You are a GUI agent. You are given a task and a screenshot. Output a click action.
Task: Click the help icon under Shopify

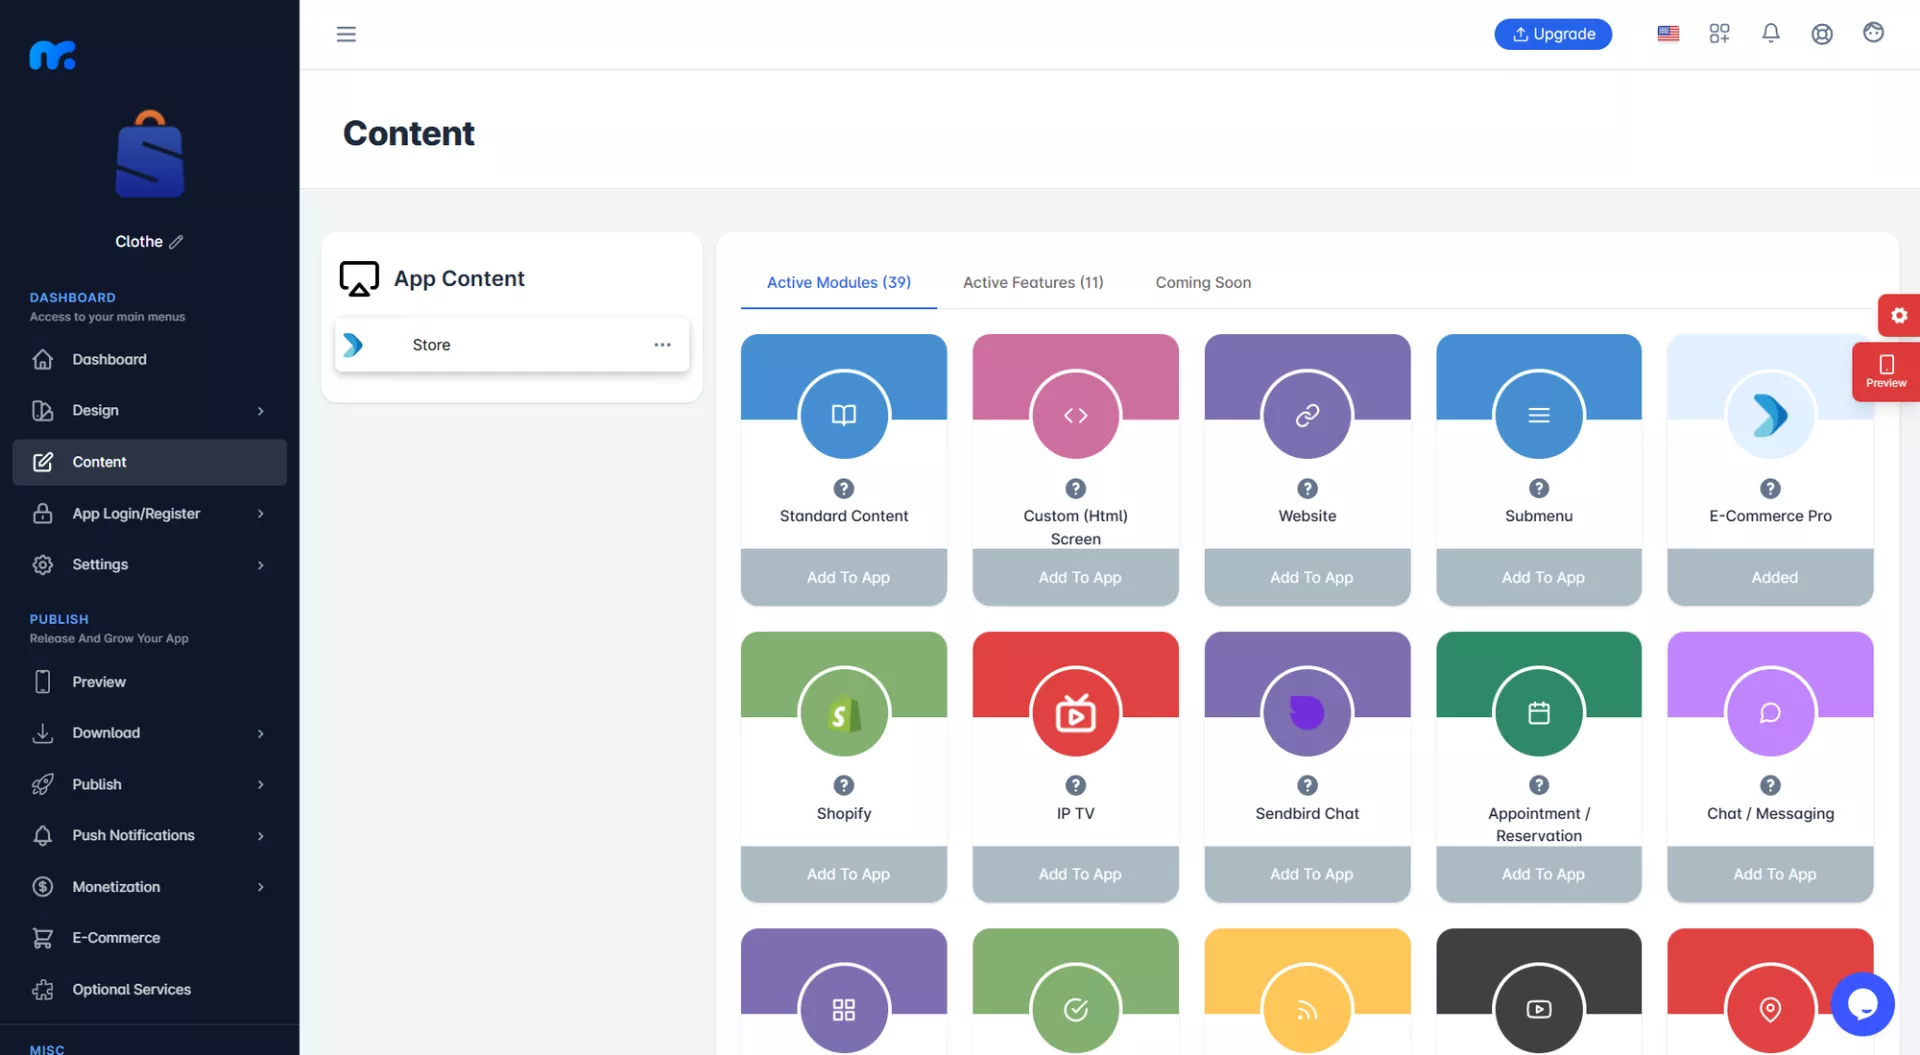pos(843,786)
